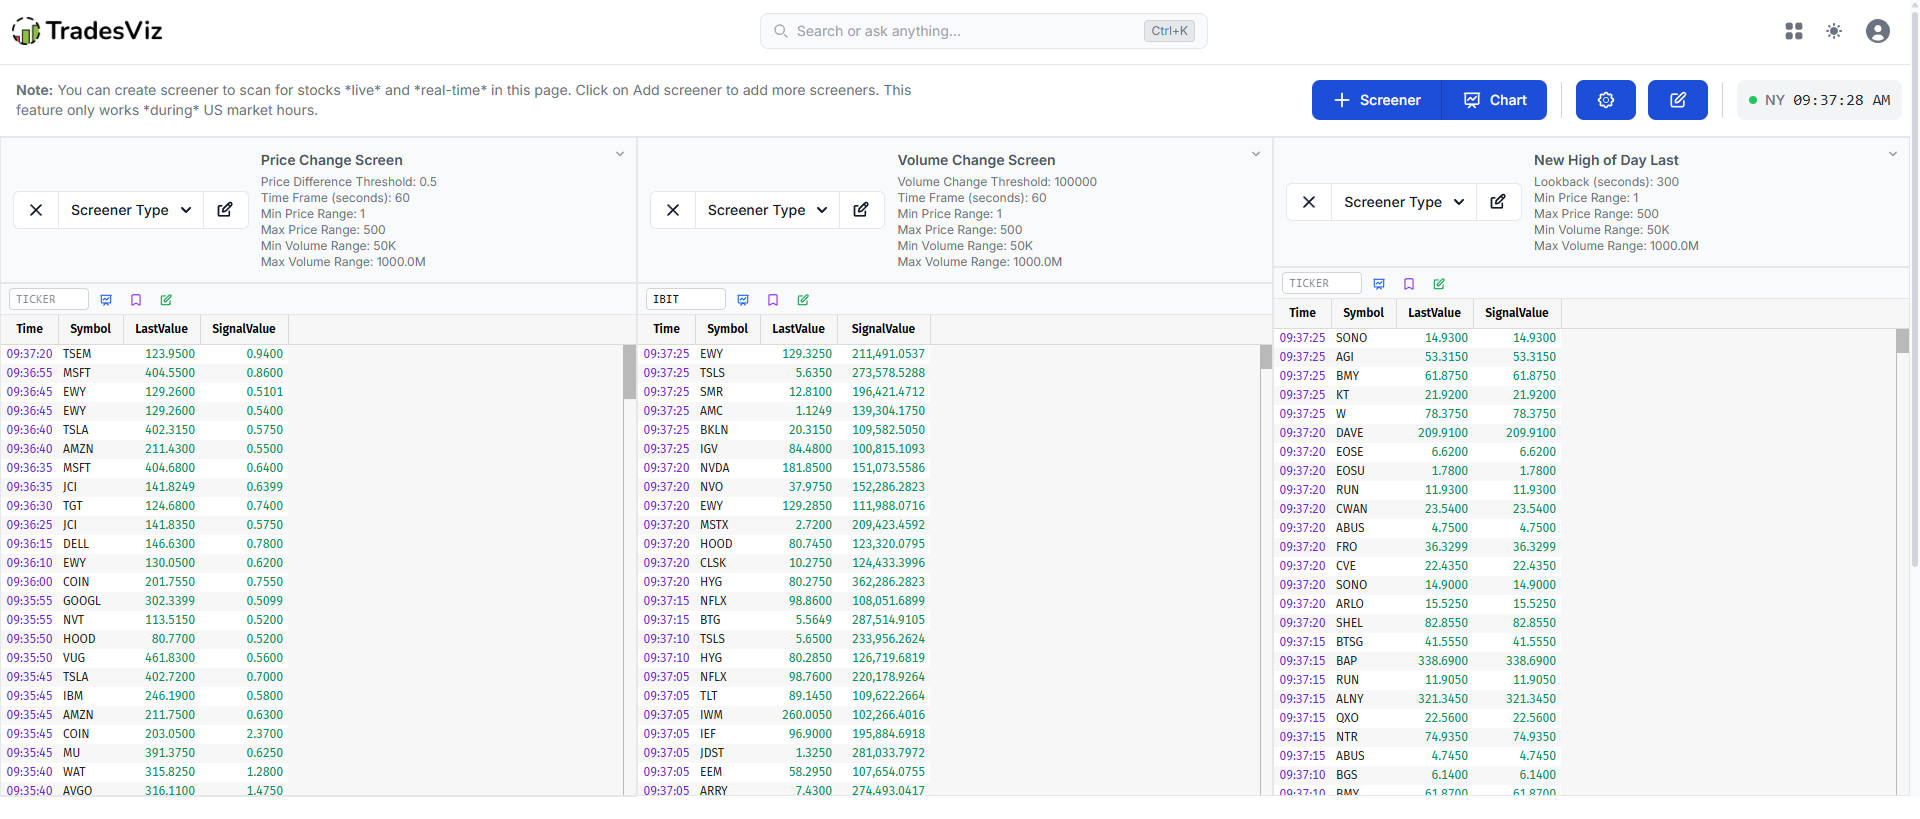The width and height of the screenshot is (1920, 819).
Task: Click green edit icon in Price Change Screen toolbar
Action: (166, 300)
